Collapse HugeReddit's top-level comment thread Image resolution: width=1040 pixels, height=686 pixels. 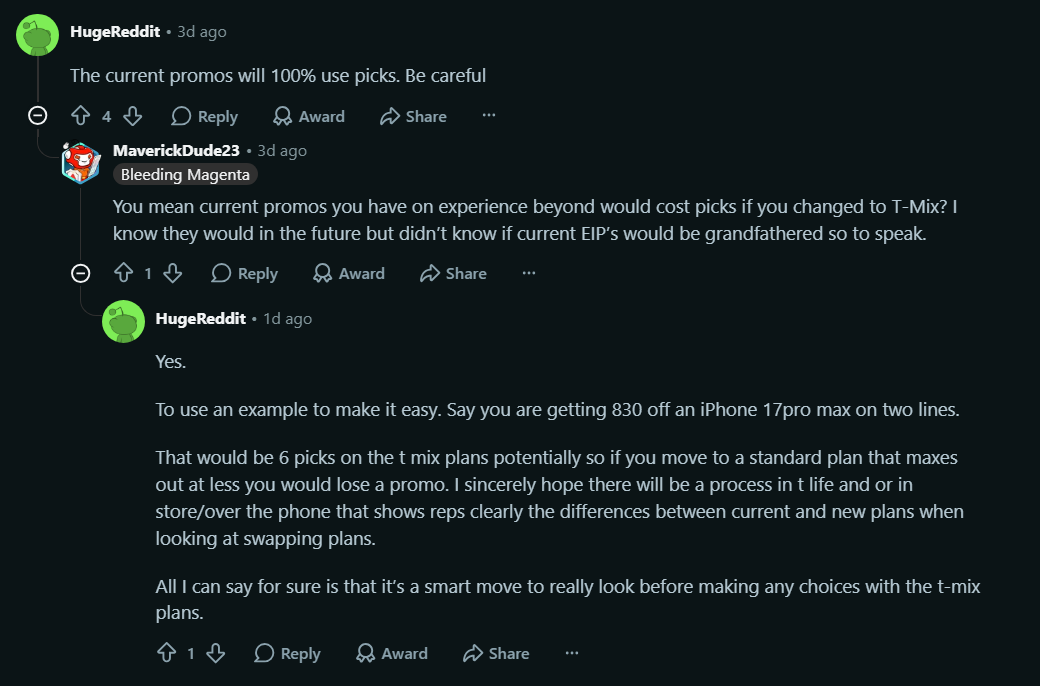point(38,116)
